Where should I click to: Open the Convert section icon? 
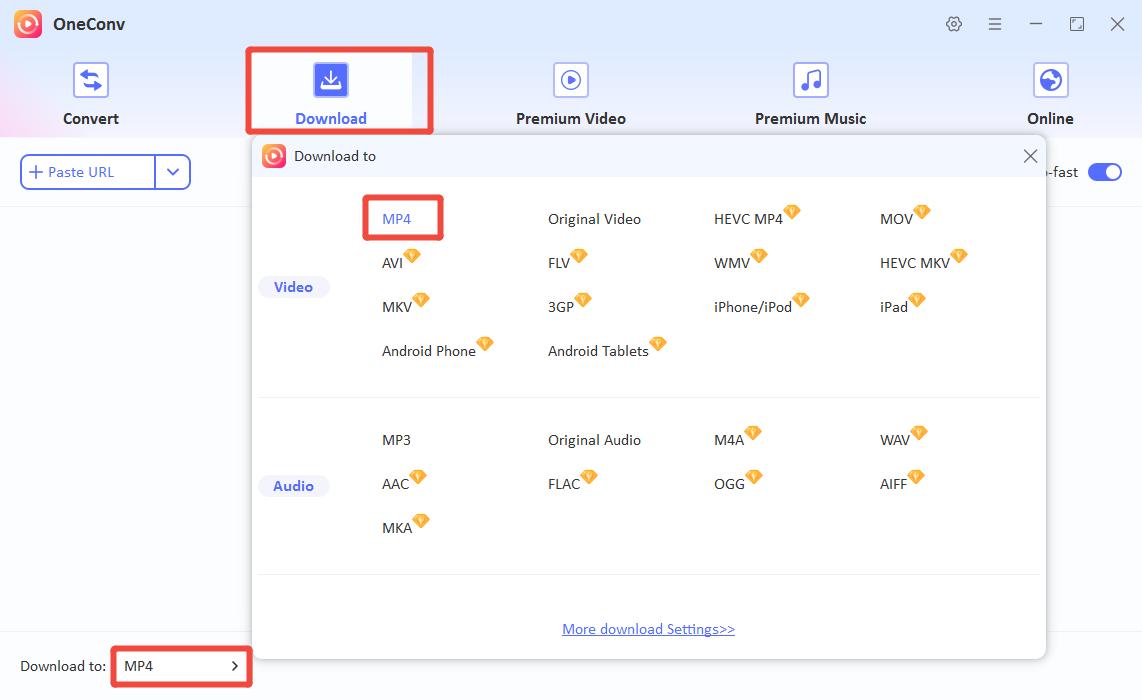coord(91,80)
